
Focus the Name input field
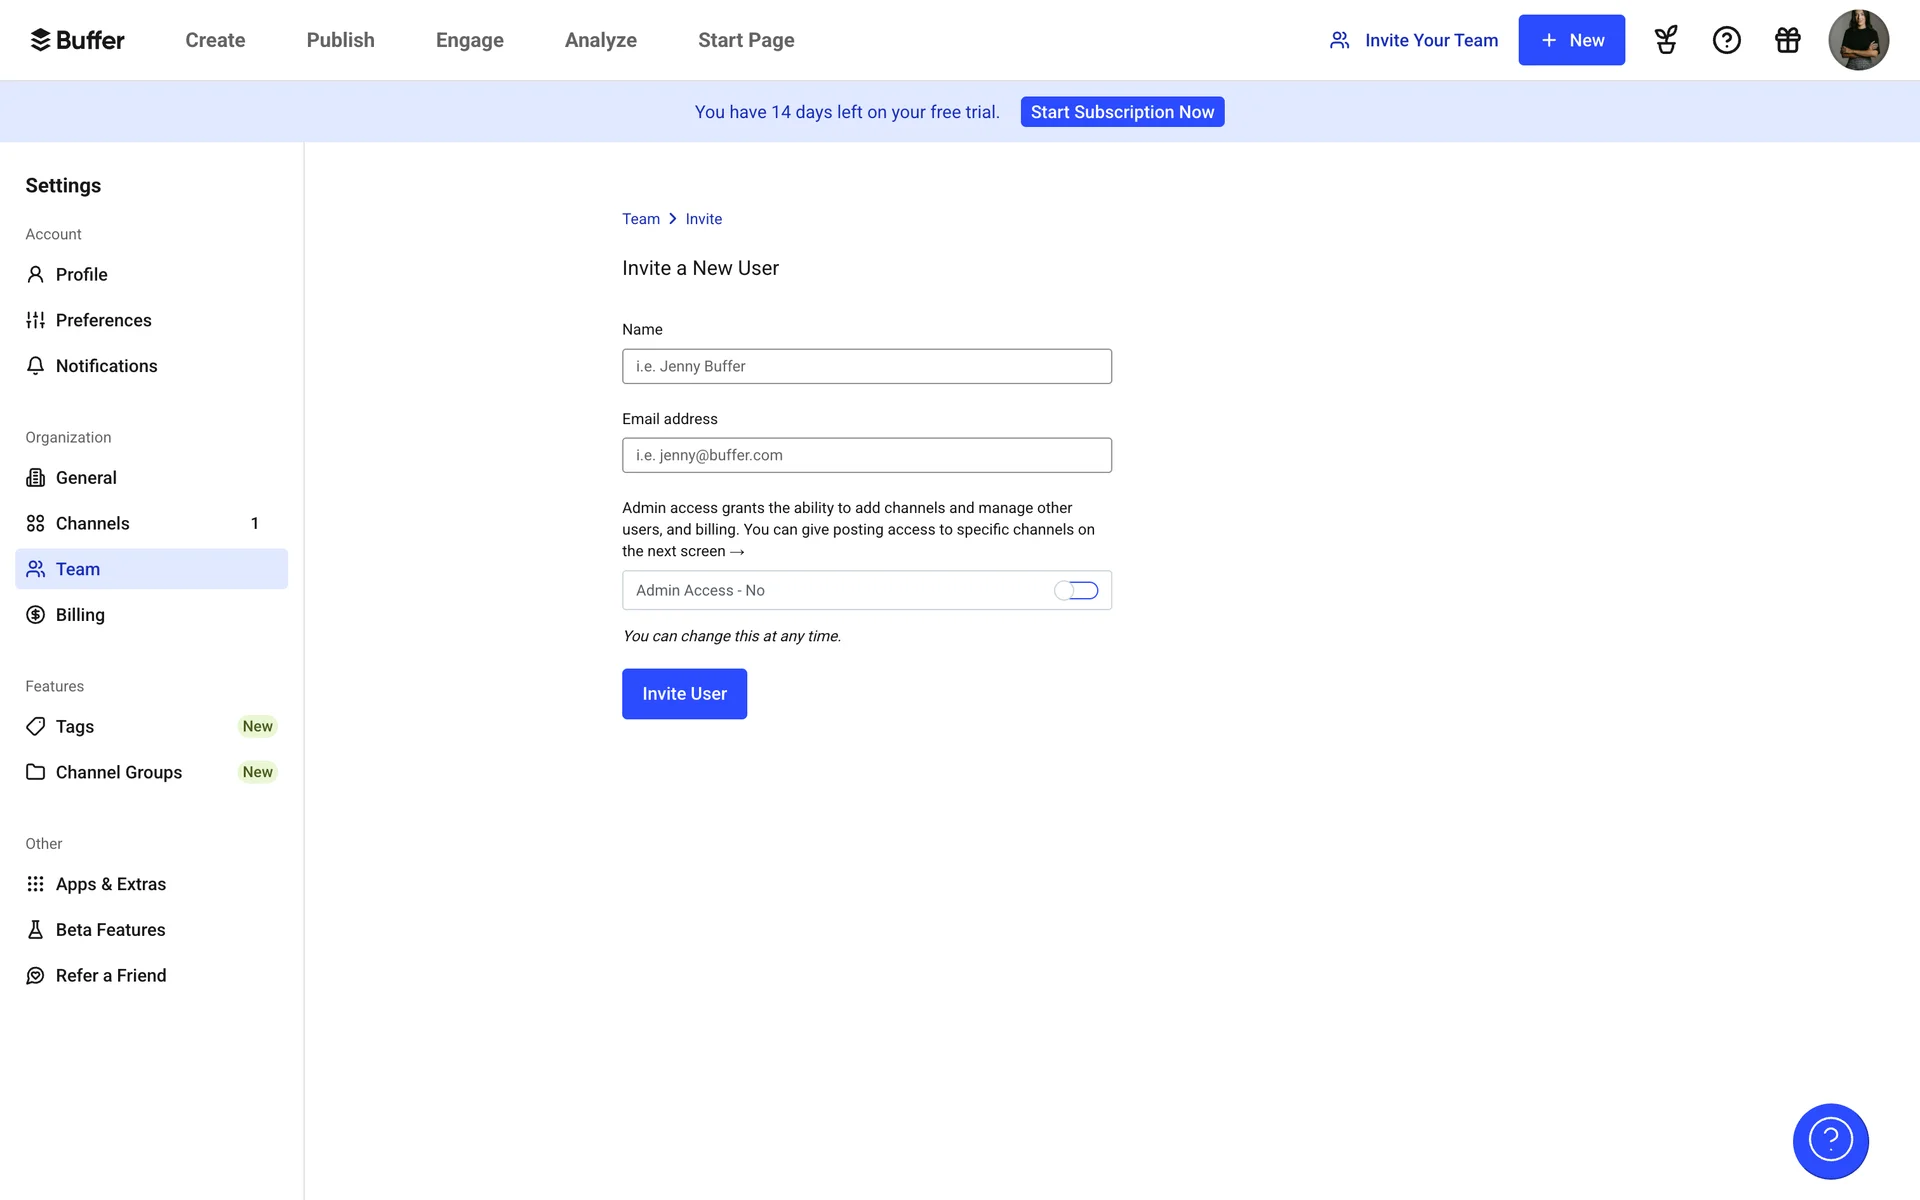click(866, 366)
